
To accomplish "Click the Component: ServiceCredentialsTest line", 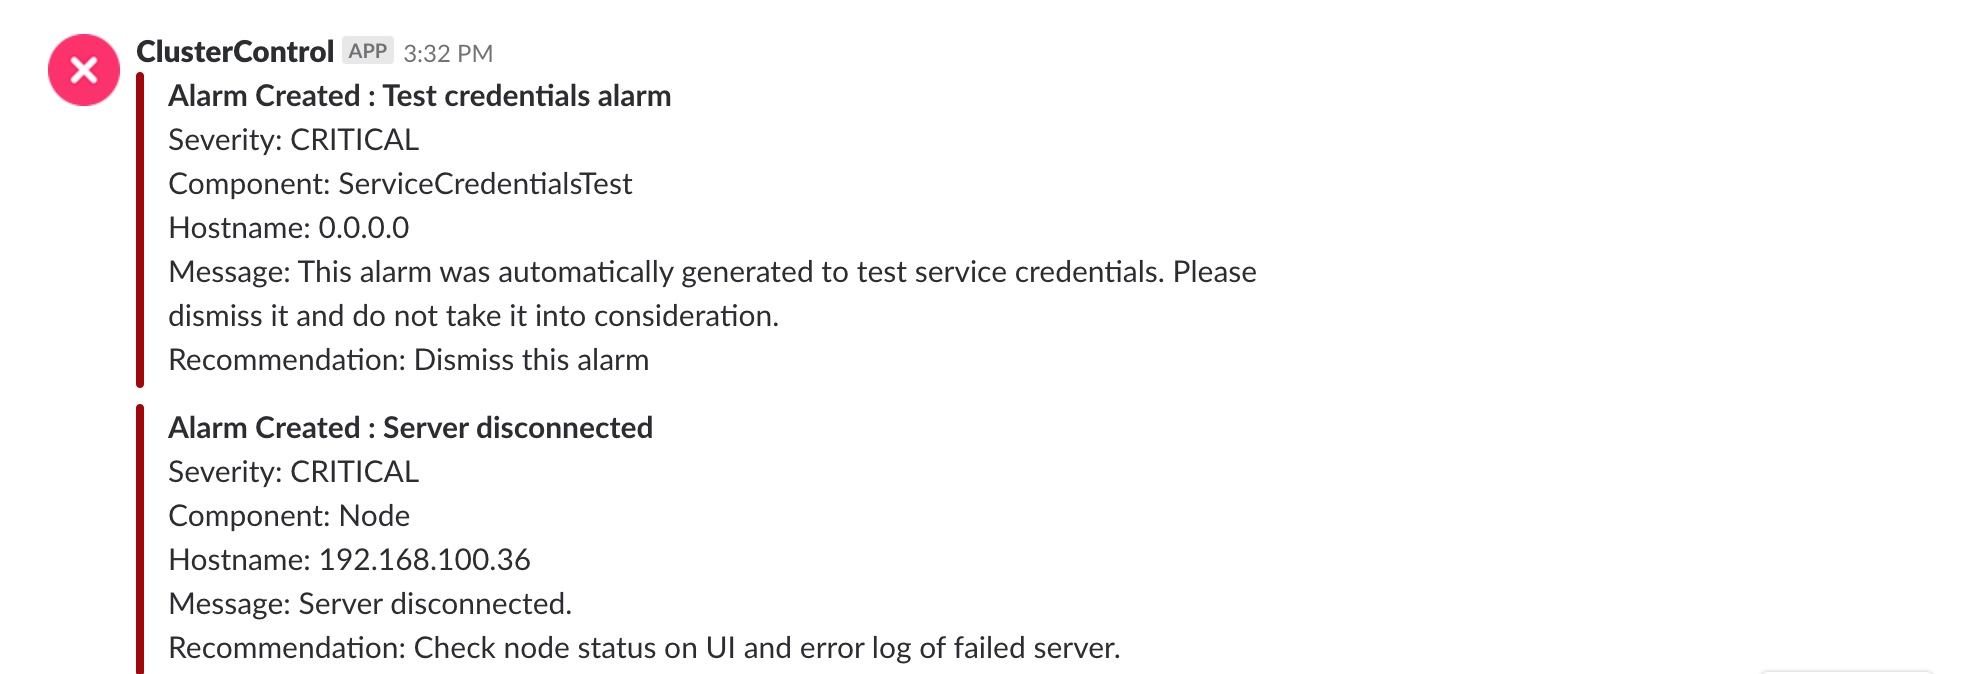I will [400, 184].
